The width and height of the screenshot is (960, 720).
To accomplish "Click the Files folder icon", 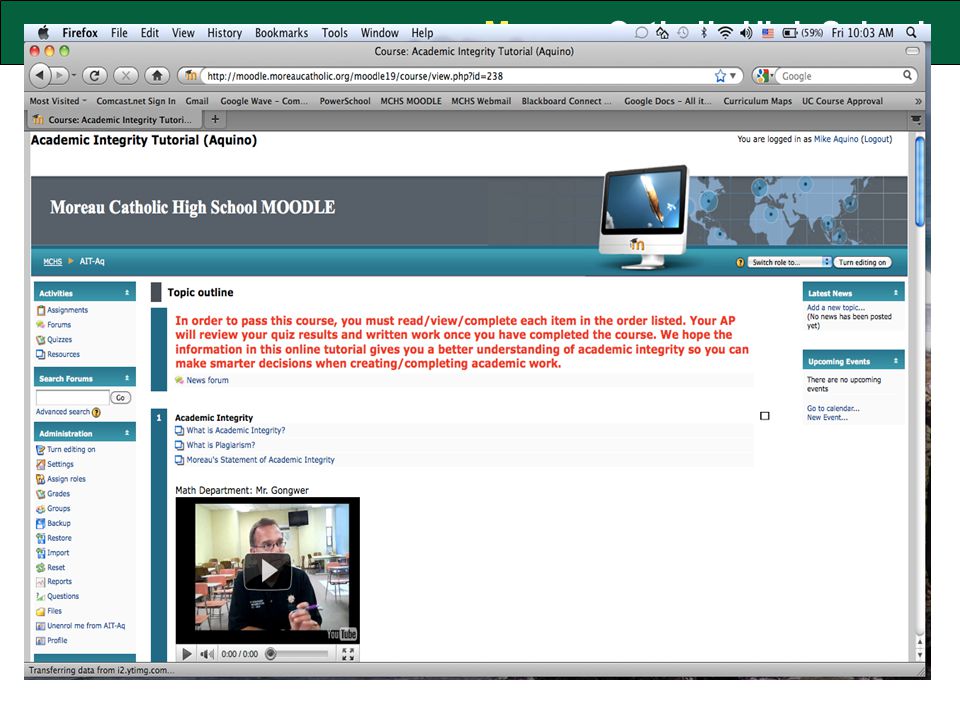I will [40, 611].
